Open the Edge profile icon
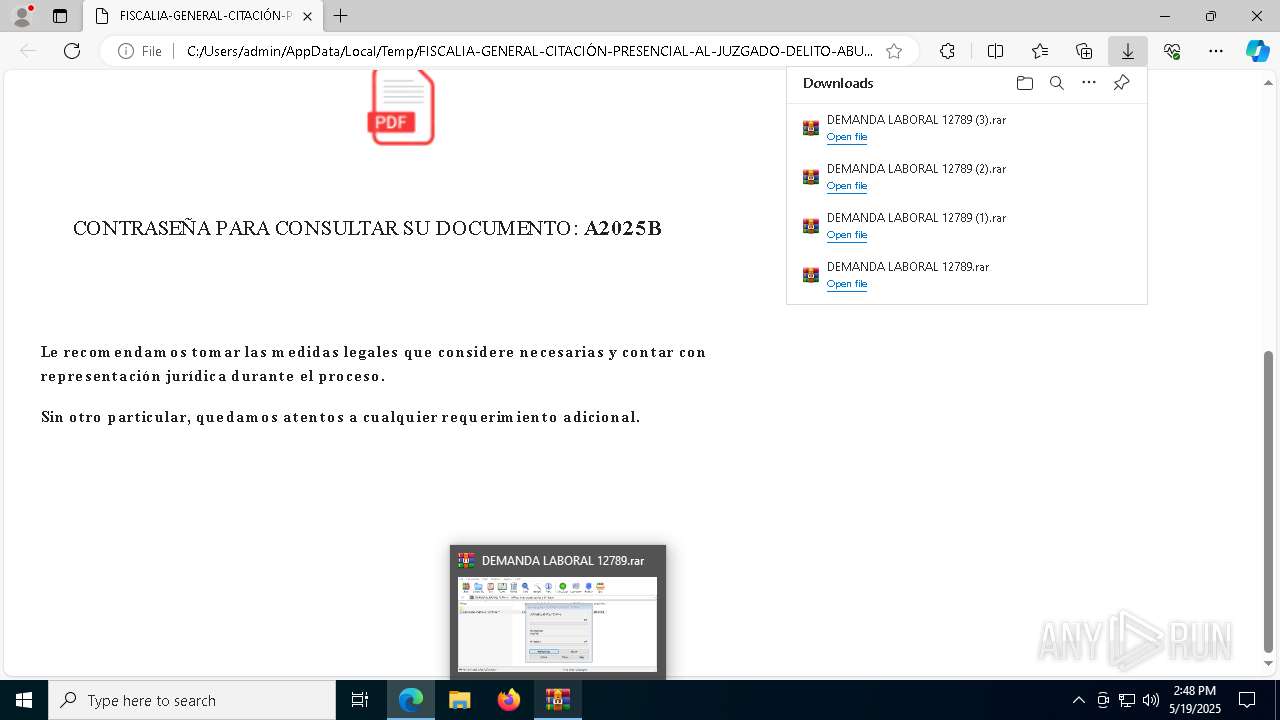The image size is (1280, 720). coord(22,16)
